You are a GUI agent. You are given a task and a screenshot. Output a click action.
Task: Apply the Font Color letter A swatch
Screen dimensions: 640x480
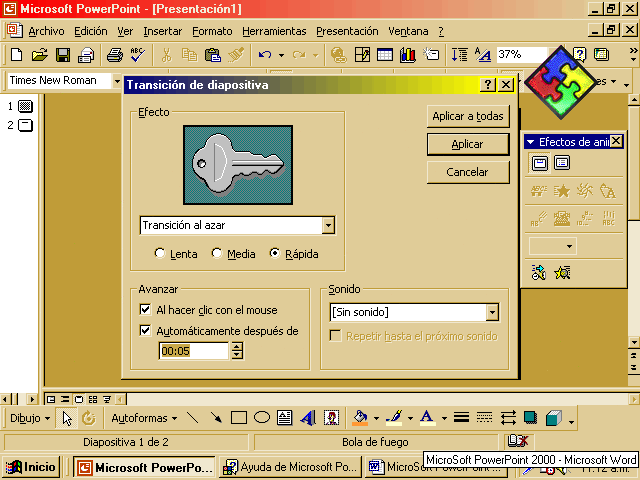click(427, 418)
